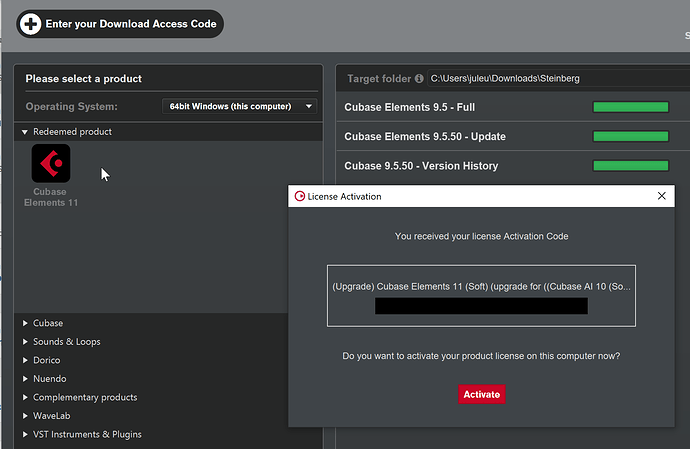Image resolution: width=690 pixels, height=449 pixels.
Task: Expand the Complementary products category
Action: click(25, 397)
